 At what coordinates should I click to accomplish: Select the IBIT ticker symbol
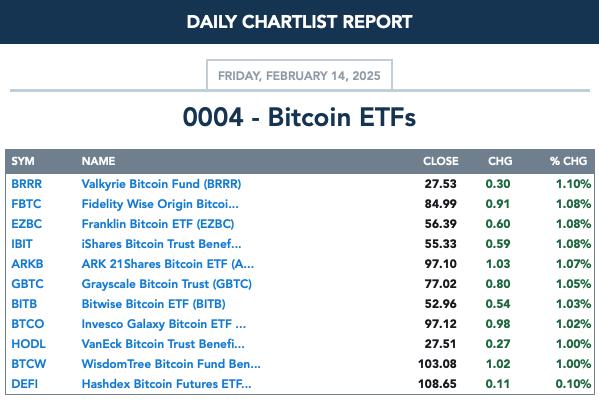pos(22,244)
